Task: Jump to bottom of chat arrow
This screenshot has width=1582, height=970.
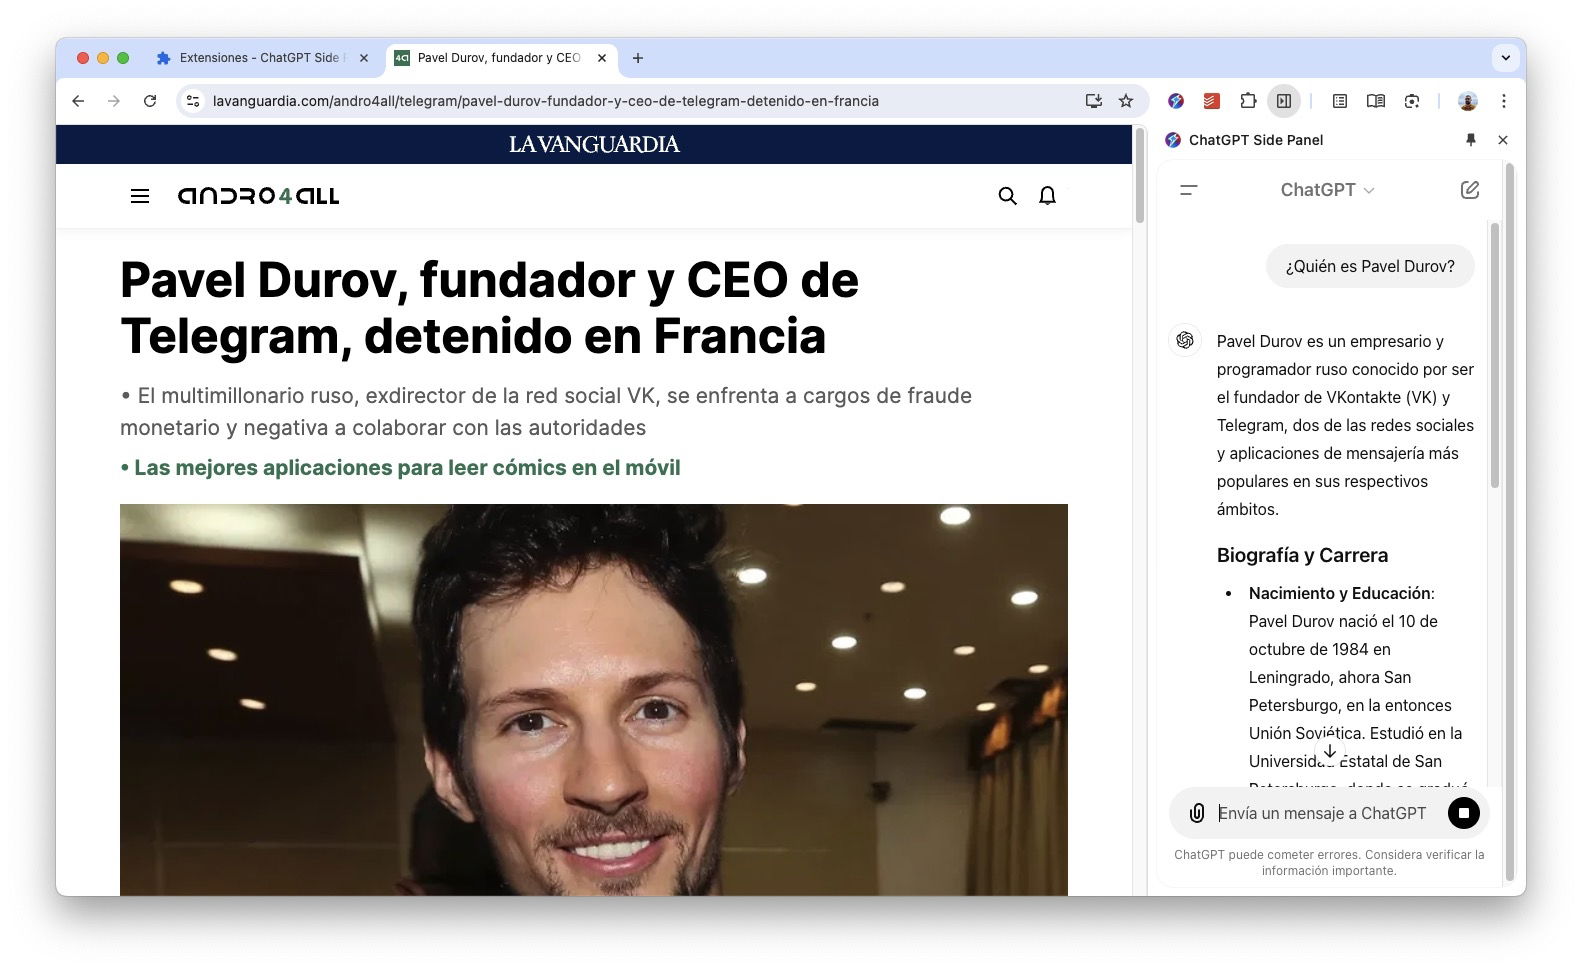Action: pos(1330,751)
